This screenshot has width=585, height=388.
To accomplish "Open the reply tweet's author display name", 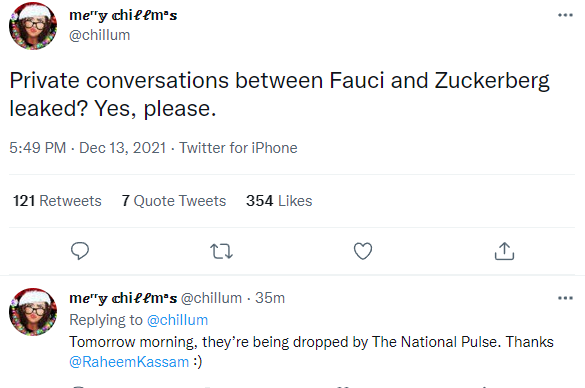I will 123,298.
